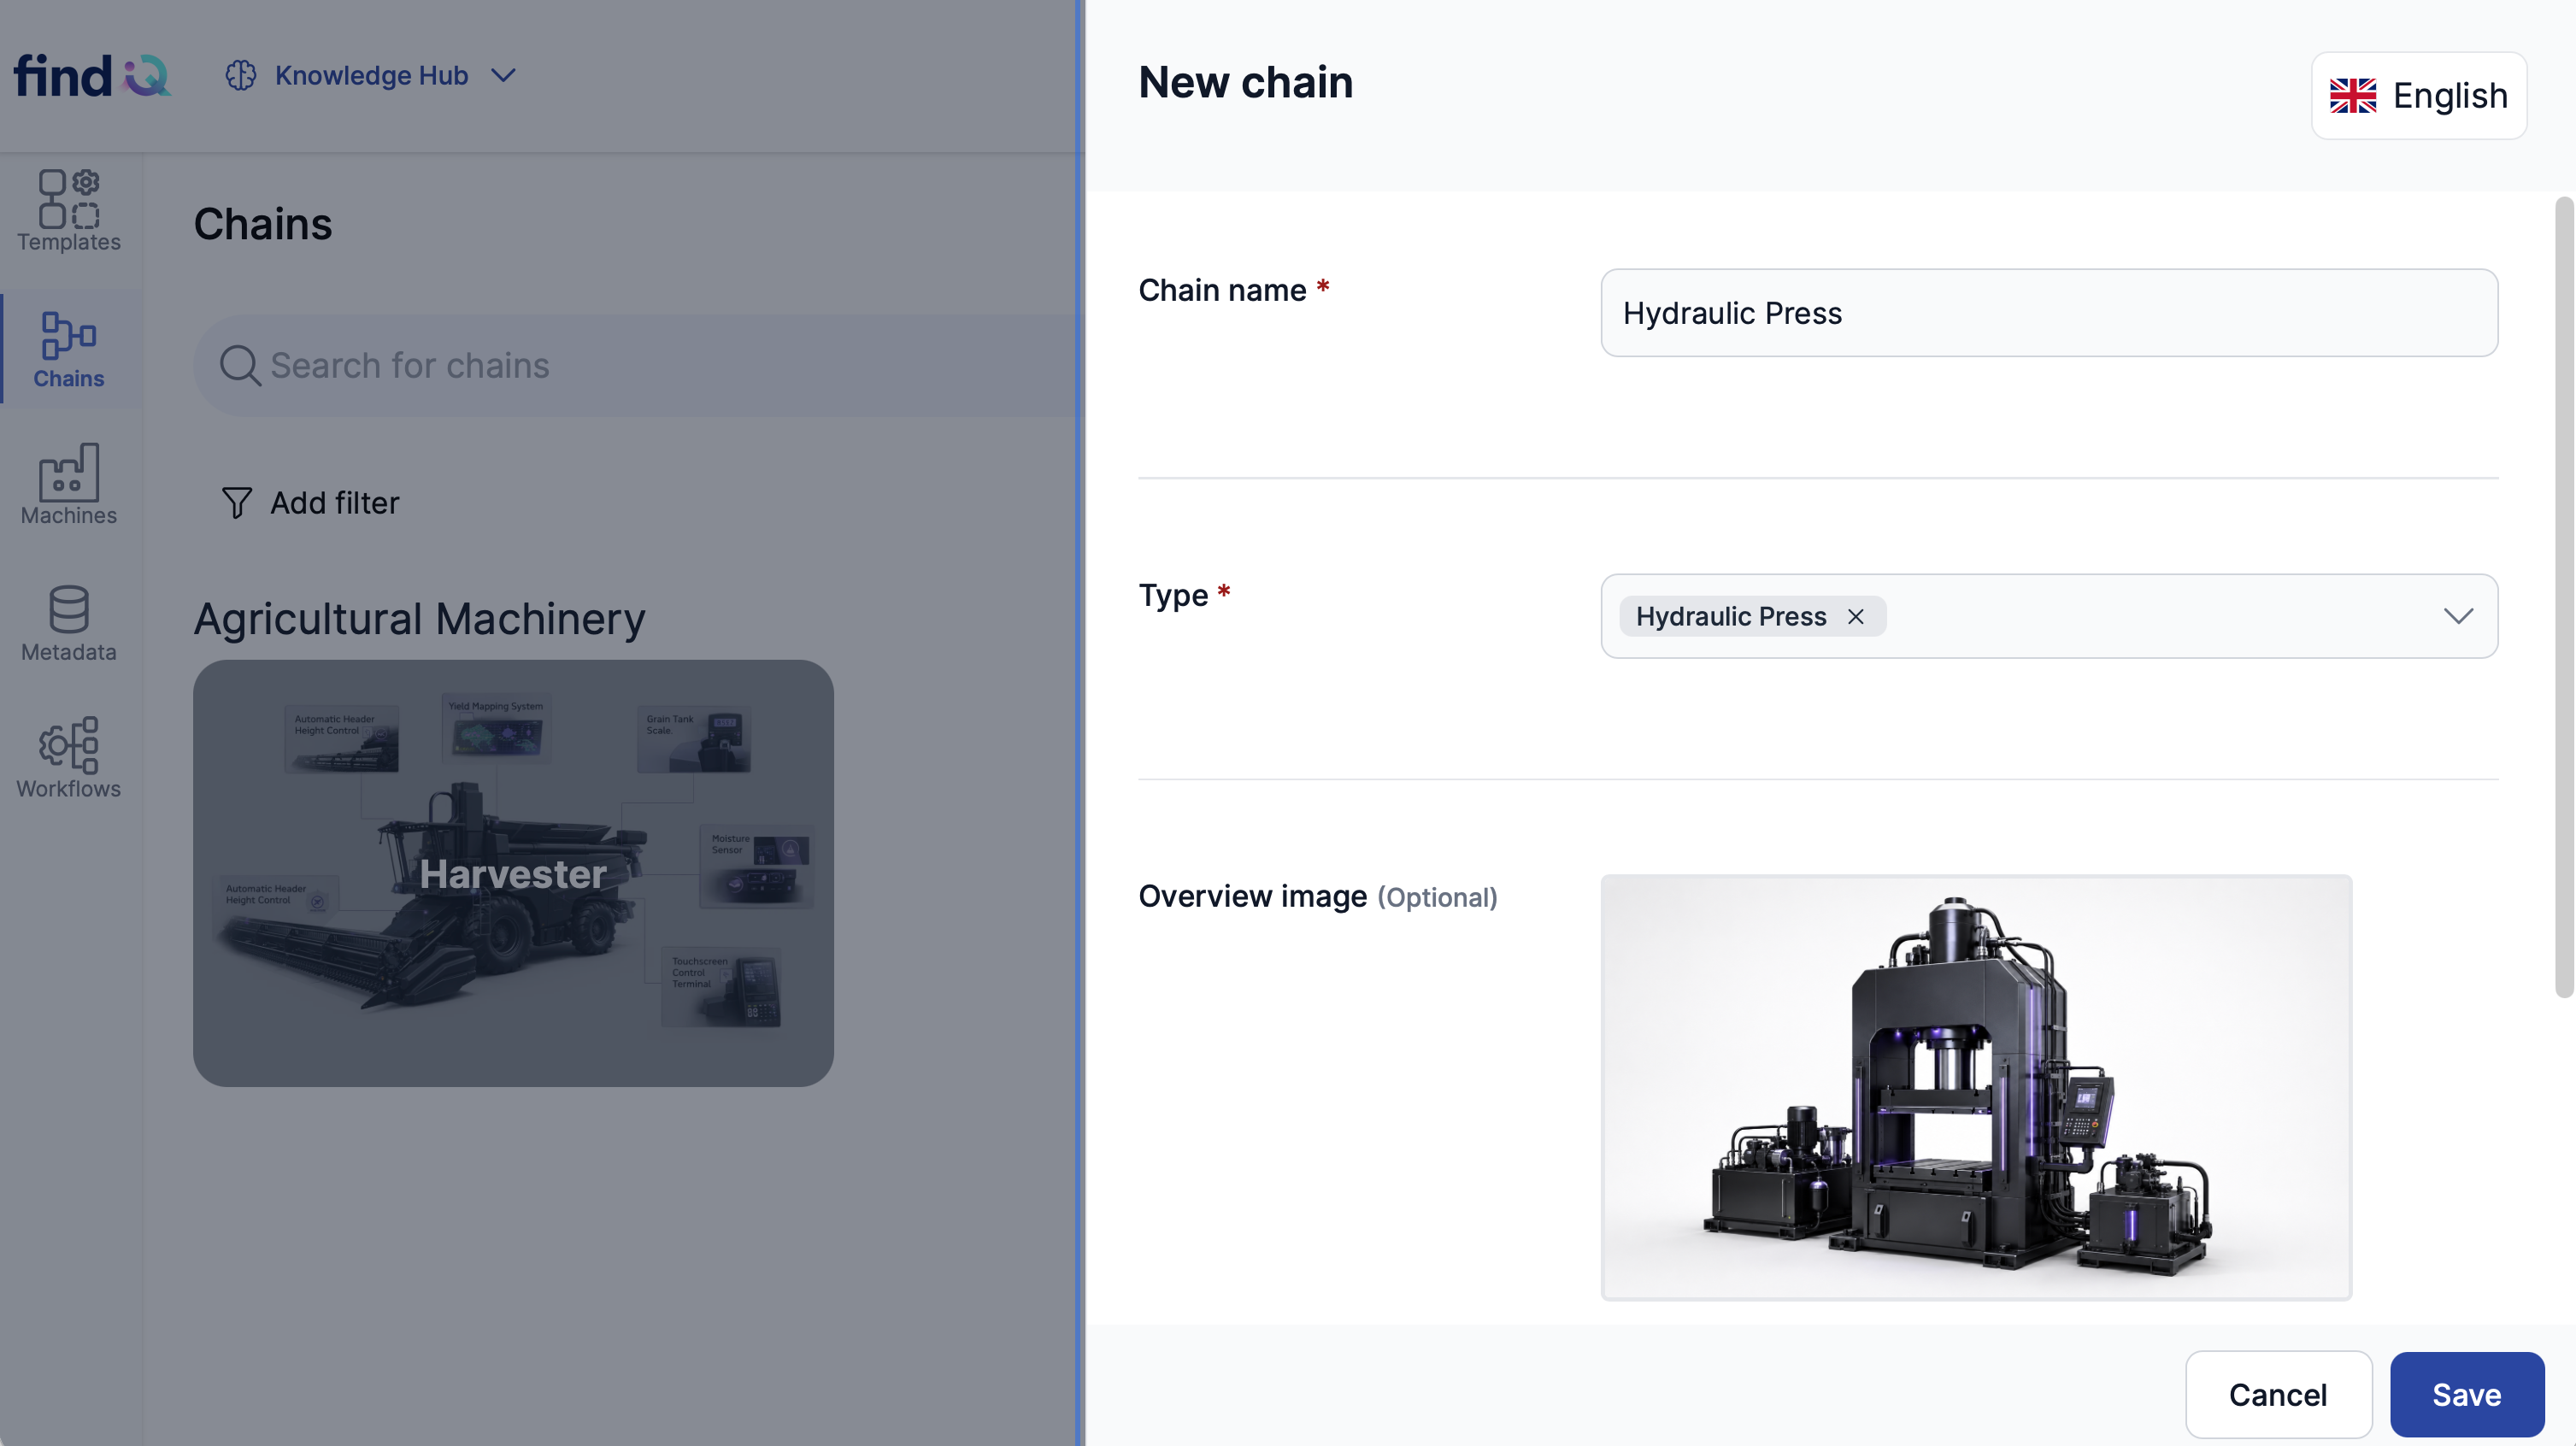The height and width of the screenshot is (1446, 2576).
Task: Open the Machines sidebar icon
Action: tap(69, 472)
